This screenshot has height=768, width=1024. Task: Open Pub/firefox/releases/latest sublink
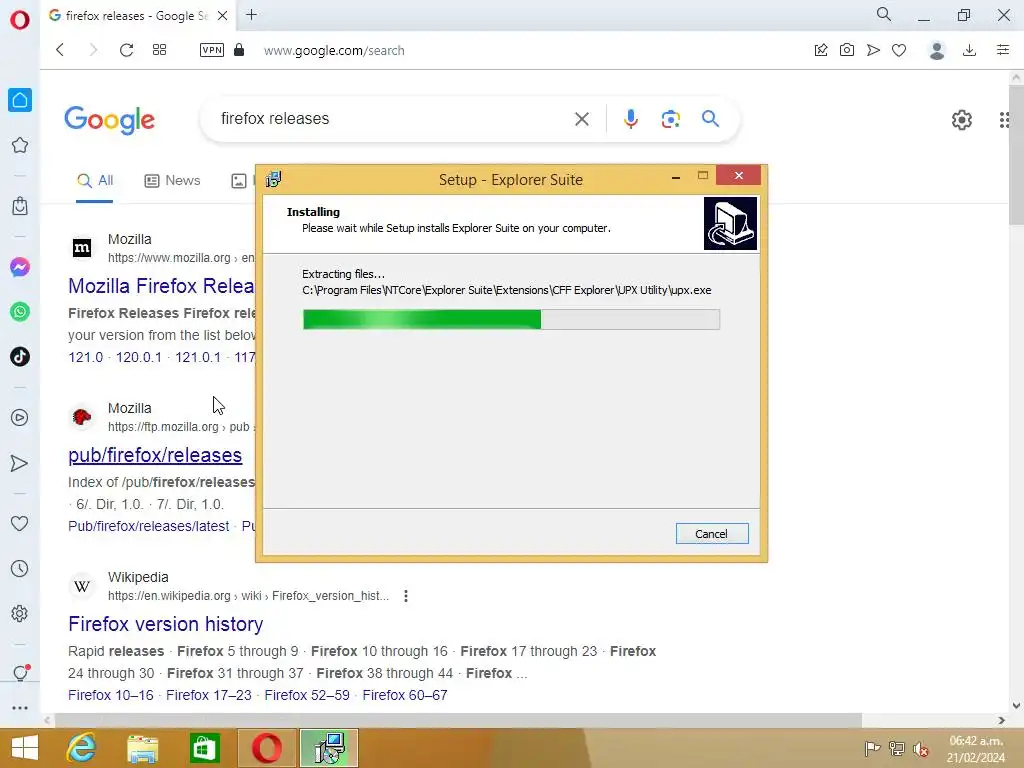148,526
